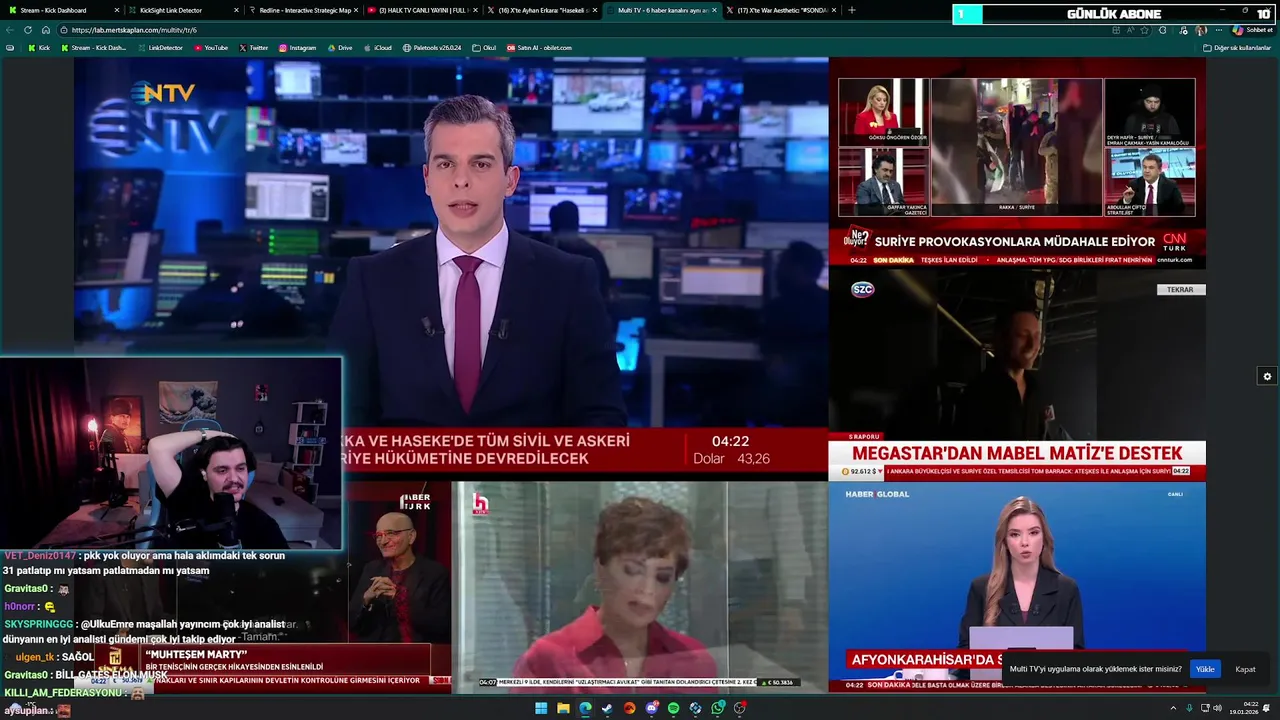Open Multi TV settings gear icon
Screen dimensions: 1280x720
(1267, 376)
